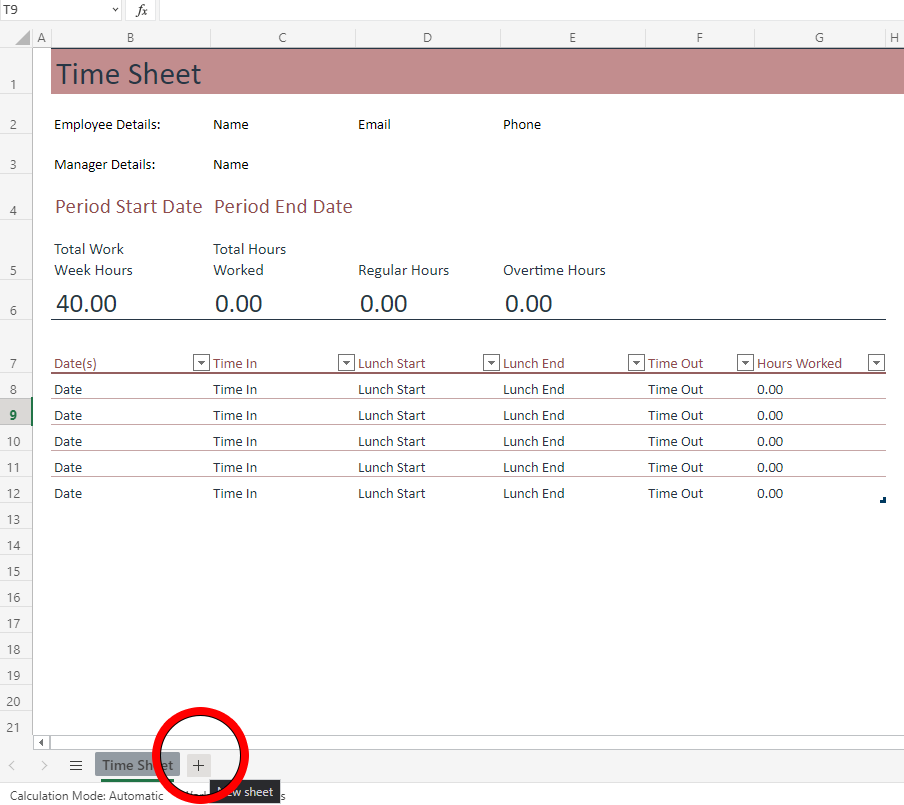Go to previous sheet using left arrow
Viewport: 904px width, 805px height.
(x=12, y=765)
